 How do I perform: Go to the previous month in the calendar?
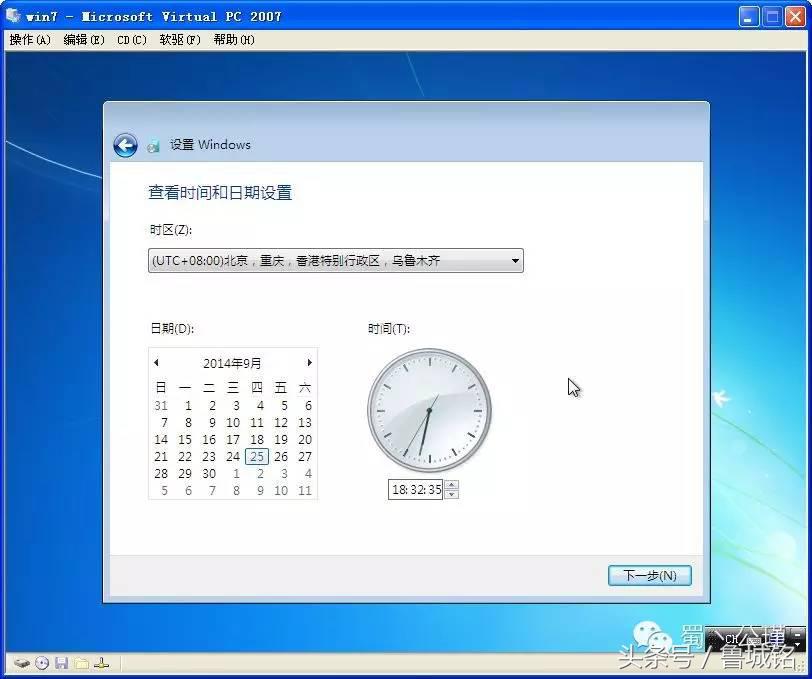click(x=157, y=363)
